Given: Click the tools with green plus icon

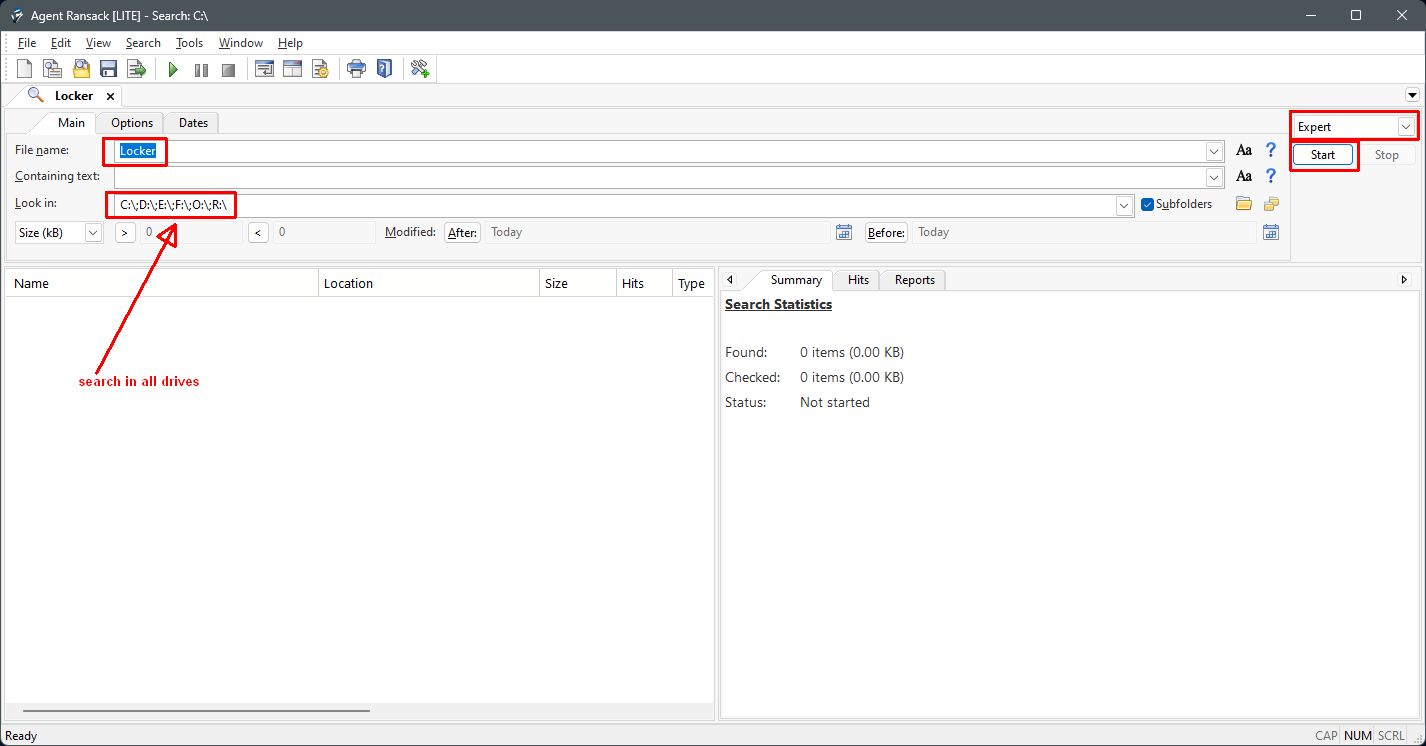Looking at the screenshot, I should (420, 69).
